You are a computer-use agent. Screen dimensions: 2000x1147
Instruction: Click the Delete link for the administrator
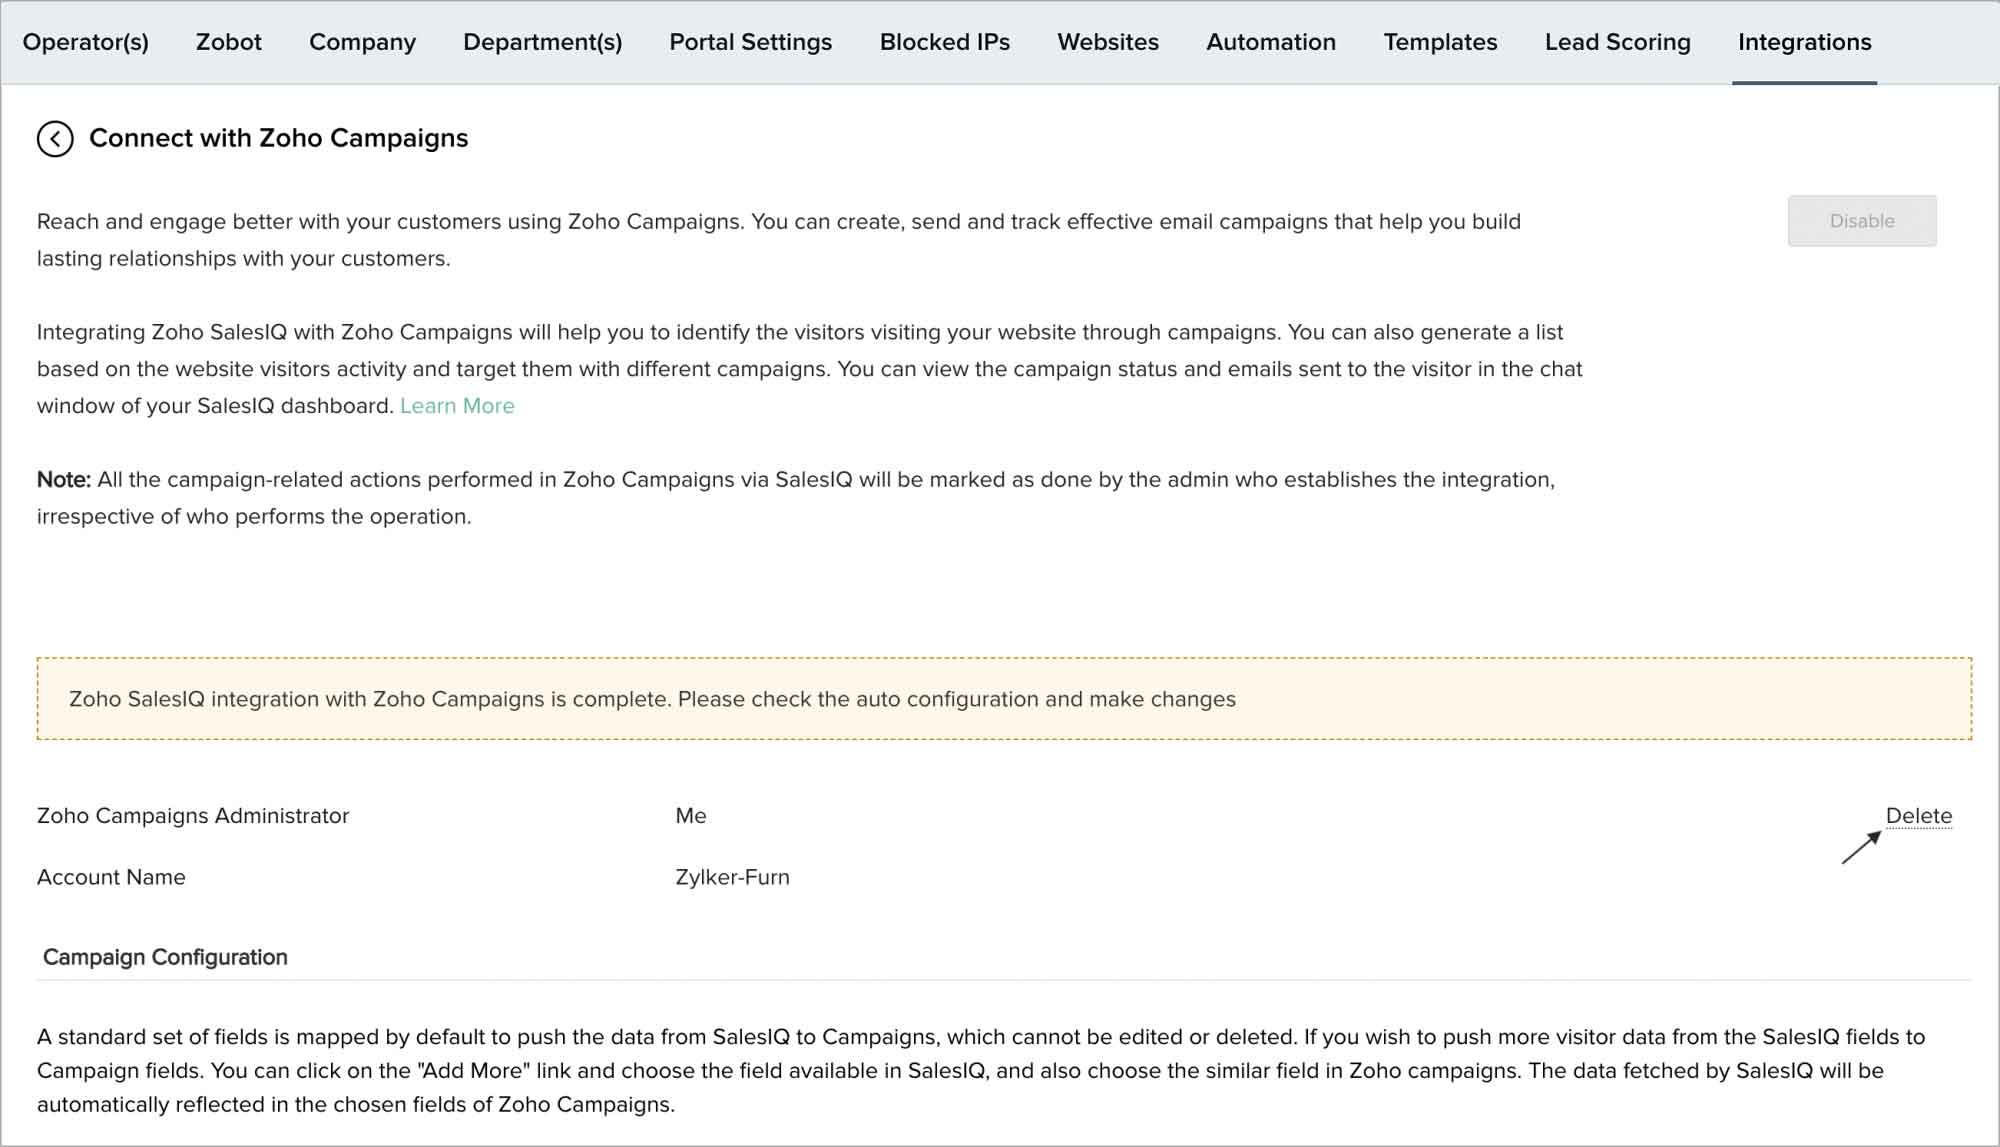pyautogui.click(x=1918, y=816)
